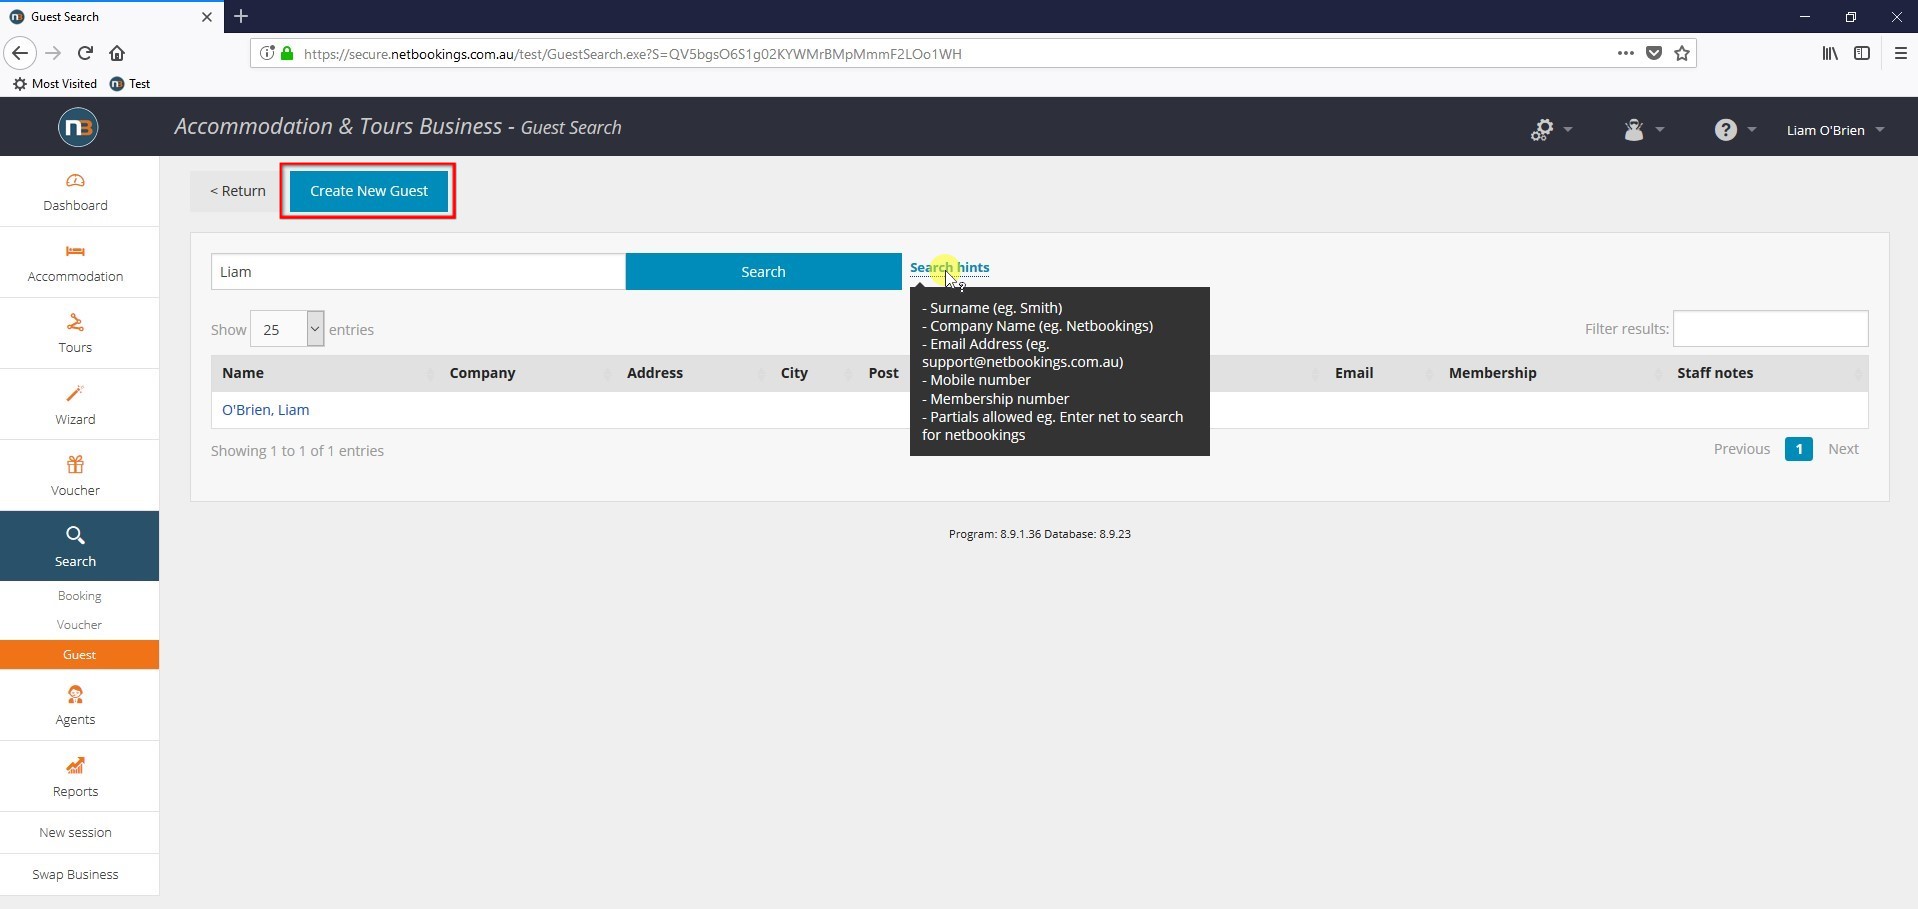Sort table by Company column
This screenshot has height=909, width=1918.
528,373
